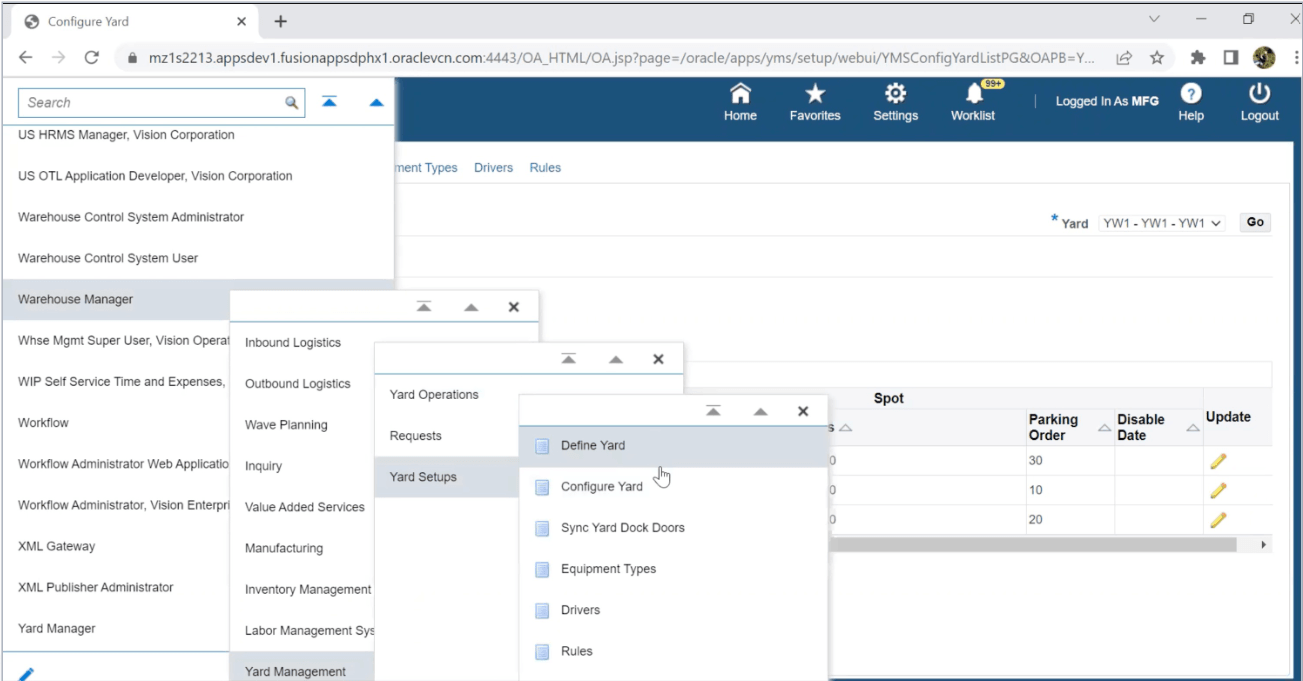Open the Rules tab link on page
Image resolution: width=1303 pixels, height=681 pixels.
point(545,168)
